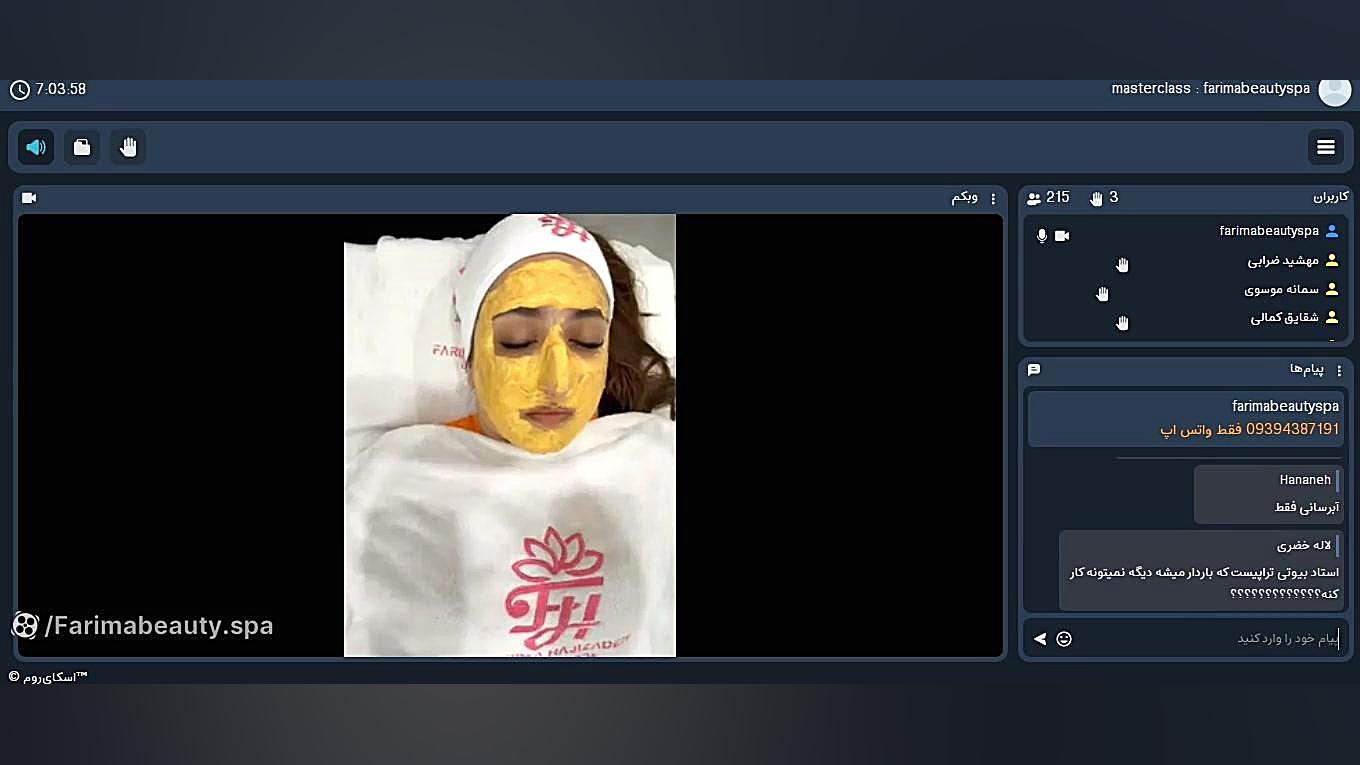Click the session timer 7.03.58
This screenshot has width=1360, height=765.
point(61,90)
